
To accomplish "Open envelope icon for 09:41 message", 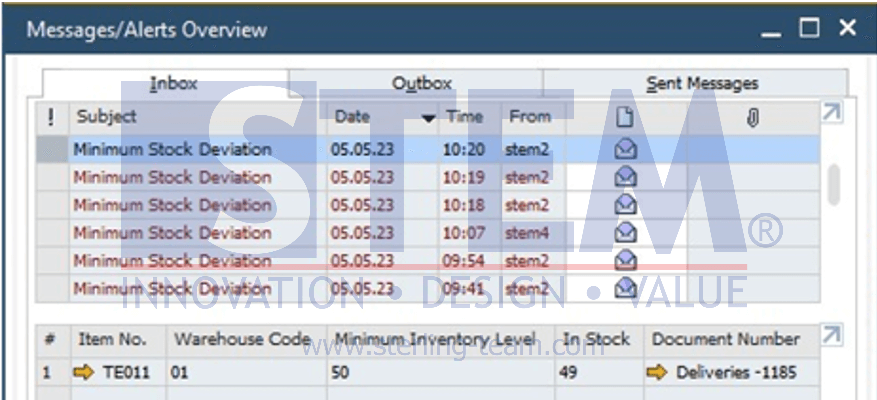I will [x=625, y=288].
